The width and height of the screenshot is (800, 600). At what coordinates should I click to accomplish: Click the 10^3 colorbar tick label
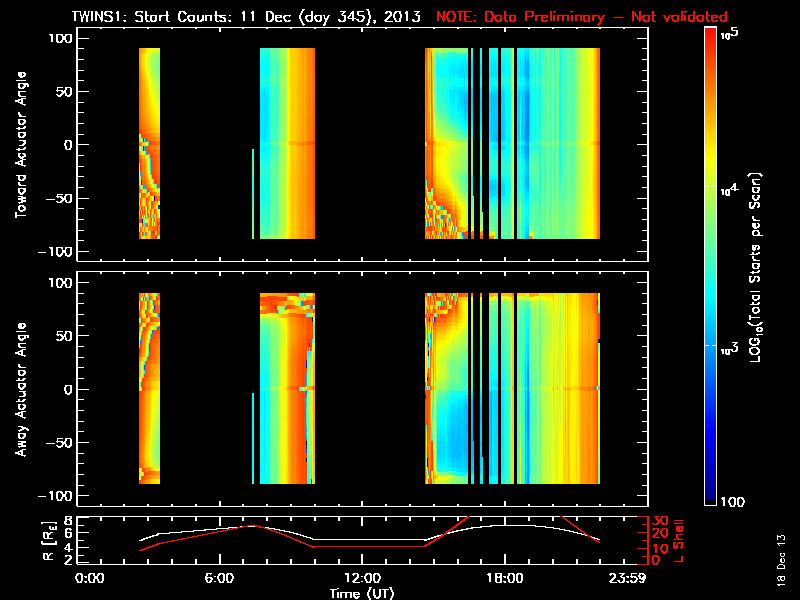tap(730, 350)
